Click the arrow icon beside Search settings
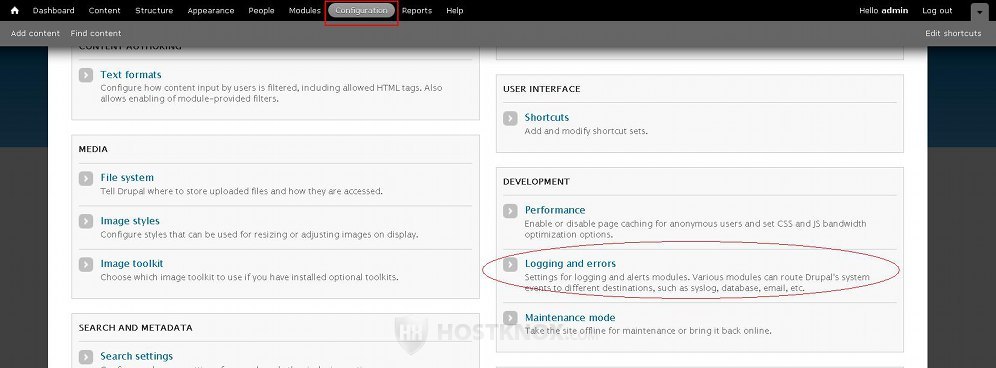The height and width of the screenshot is (368, 996). (x=86, y=357)
